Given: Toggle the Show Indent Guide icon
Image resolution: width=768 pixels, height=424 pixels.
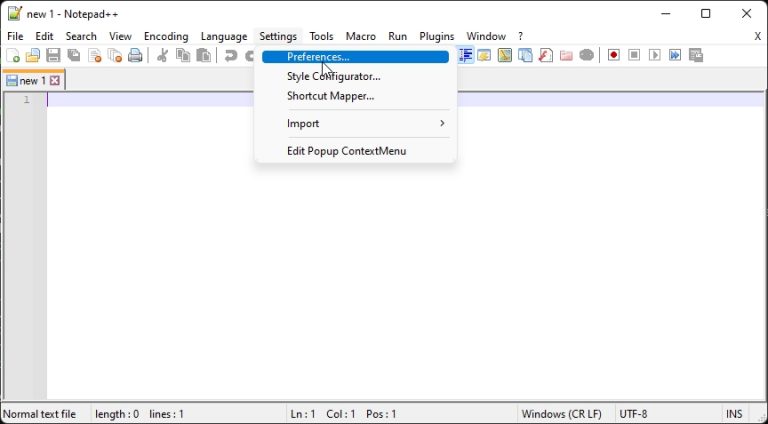Looking at the screenshot, I should pyautogui.click(x=465, y=55).
